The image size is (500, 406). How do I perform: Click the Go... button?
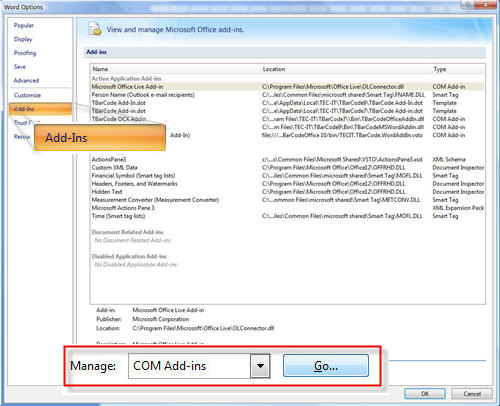(x=326, y=366)
